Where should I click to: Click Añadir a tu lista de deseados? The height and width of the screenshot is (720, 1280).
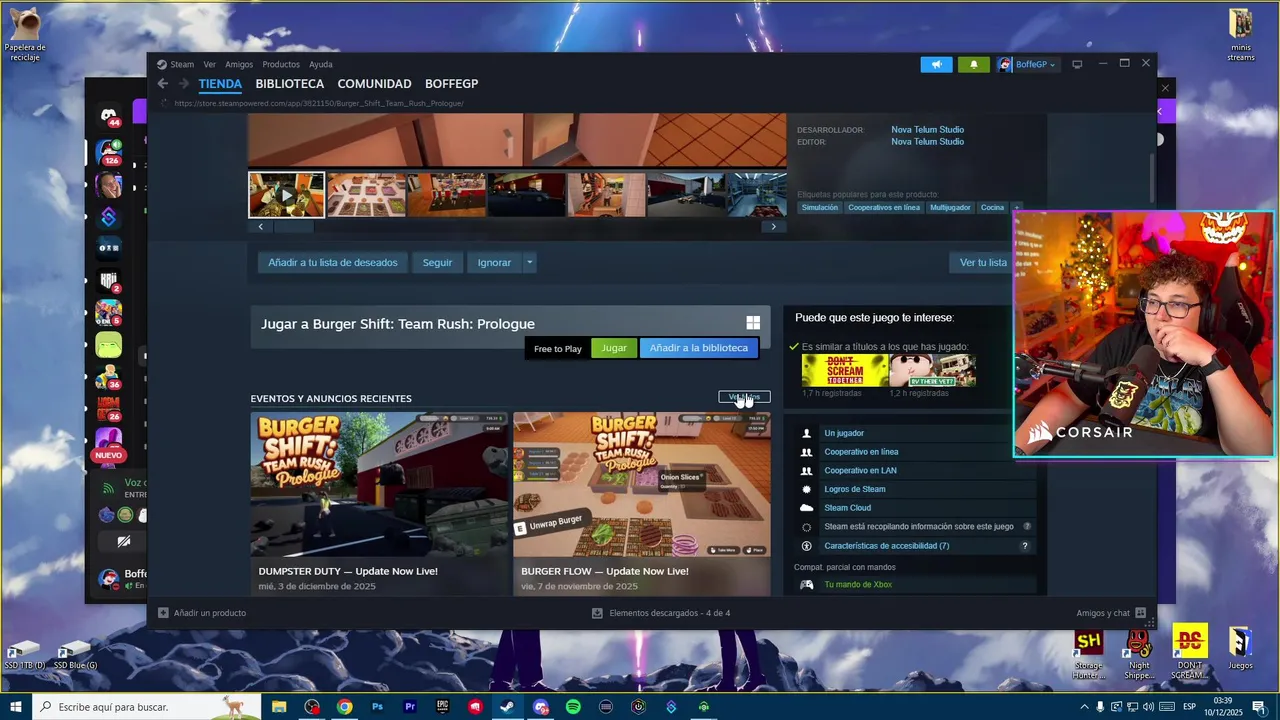[x=333, y=263]
